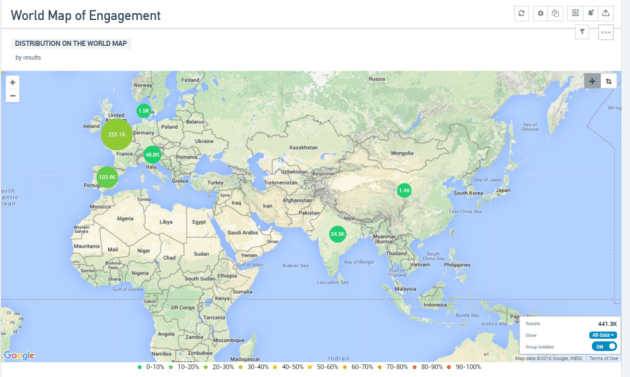Click the add report document icon
The width and height of the screenshot is (630, 377).
tap(575, 13)
